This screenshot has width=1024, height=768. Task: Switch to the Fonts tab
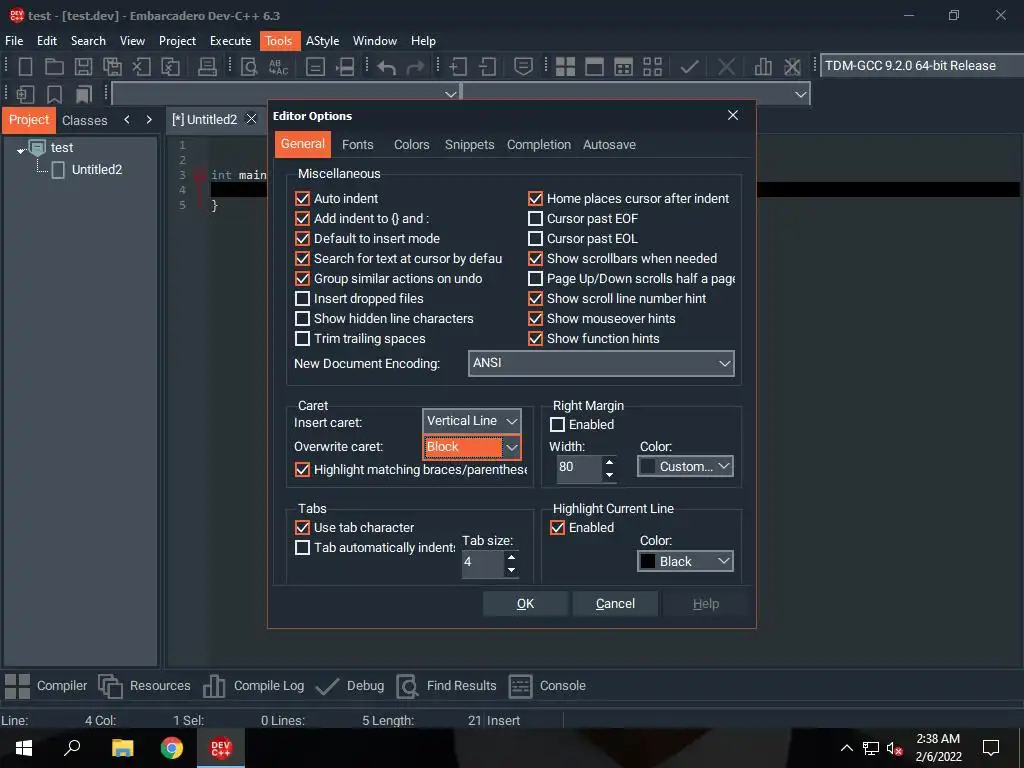[358, 145]
